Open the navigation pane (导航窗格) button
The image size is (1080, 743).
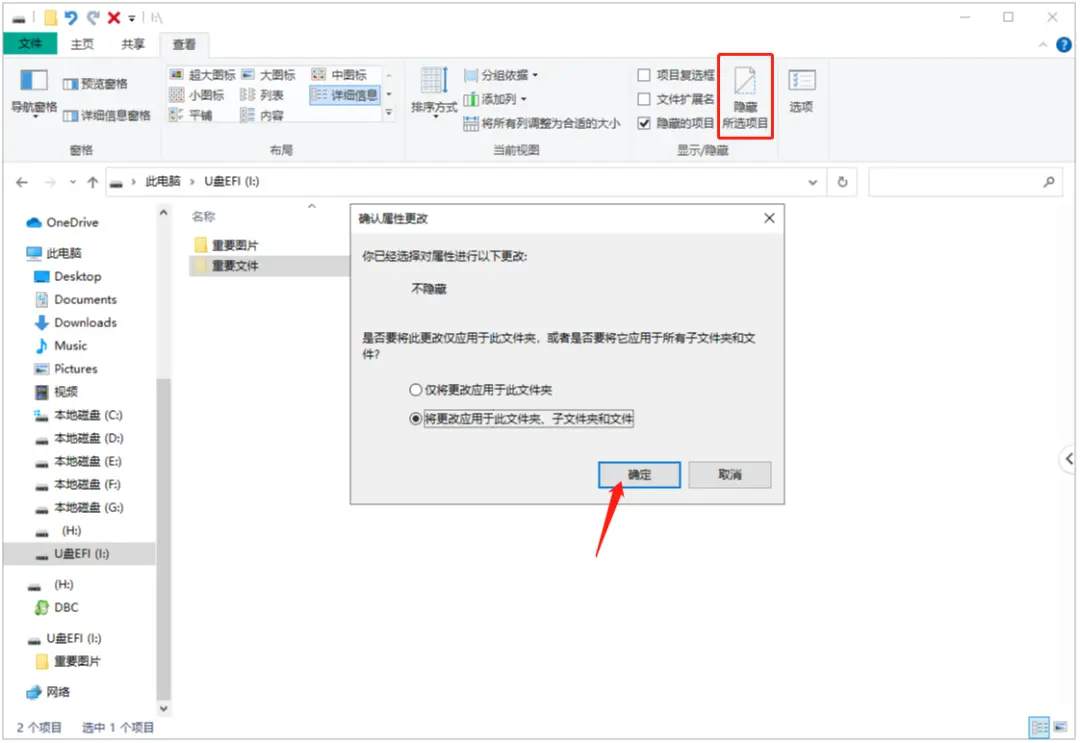coord(34,93)
